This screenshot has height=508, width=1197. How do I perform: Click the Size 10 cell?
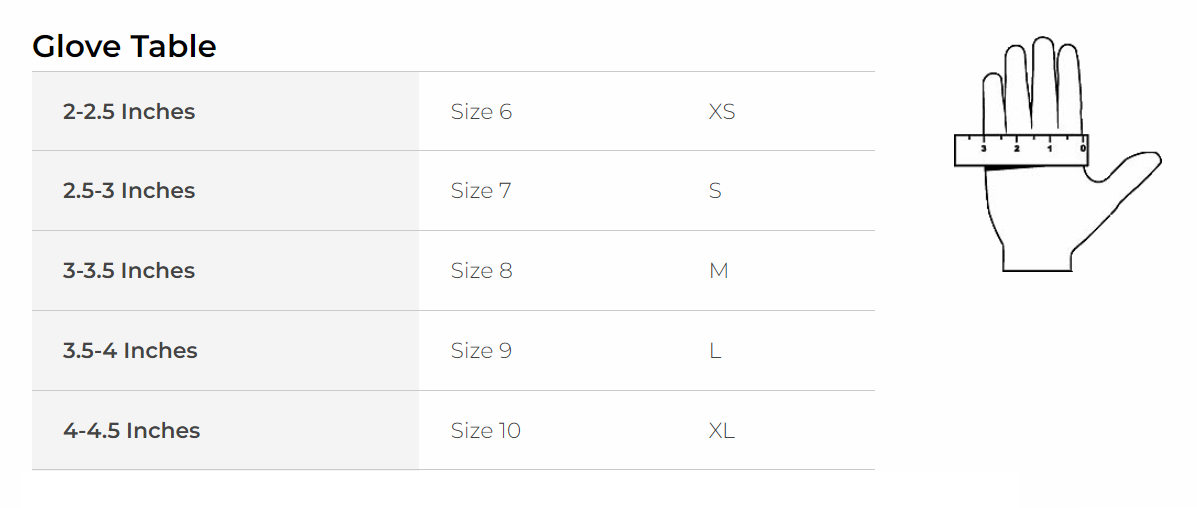(486, 431)
